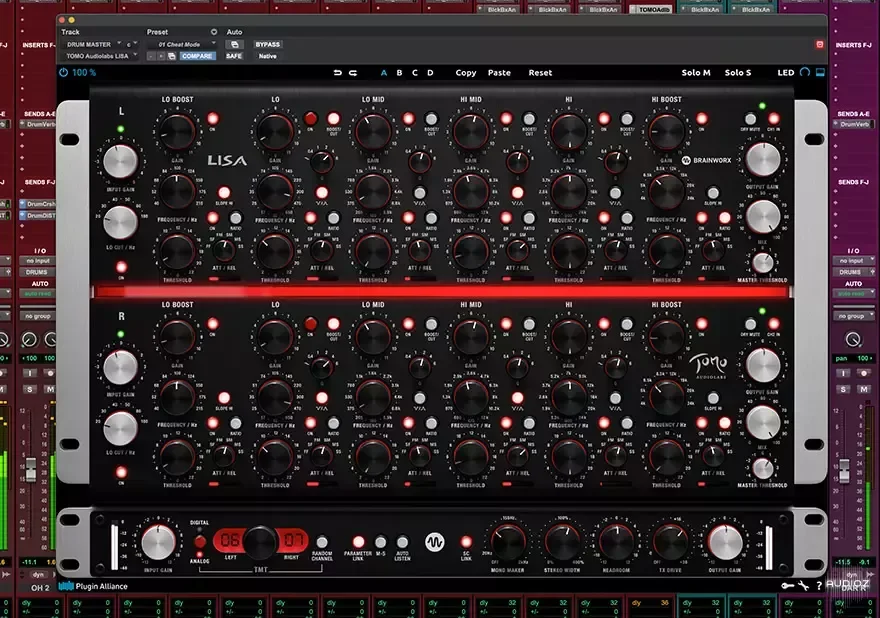Toggle the M-S button
Image resolution: width=880 pixels, height=618 pixels.
[381, 542]
